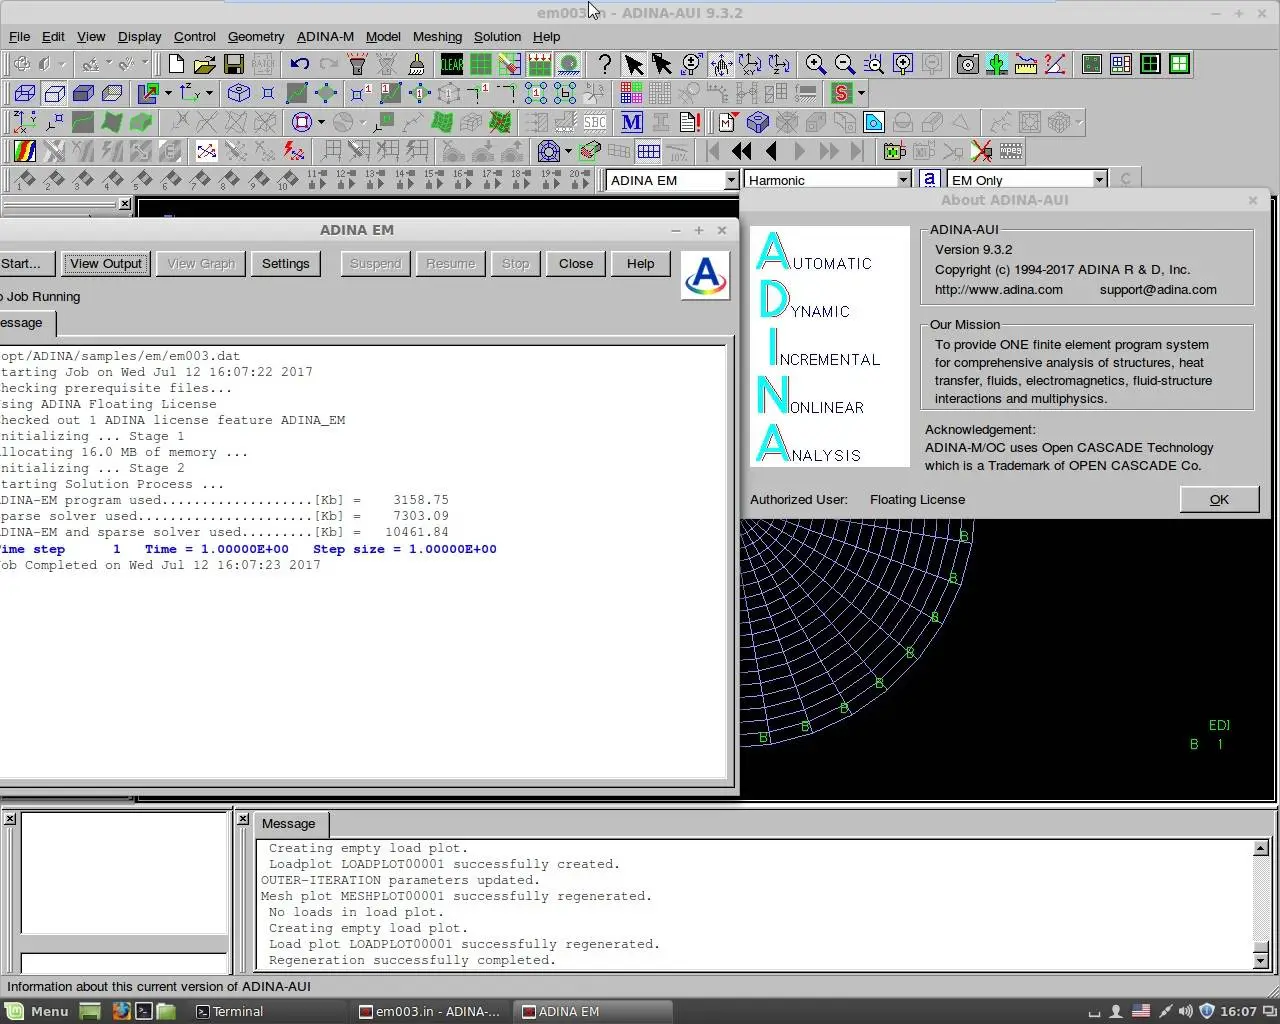Click the broom clean-up icon

[x=416, y=64]
